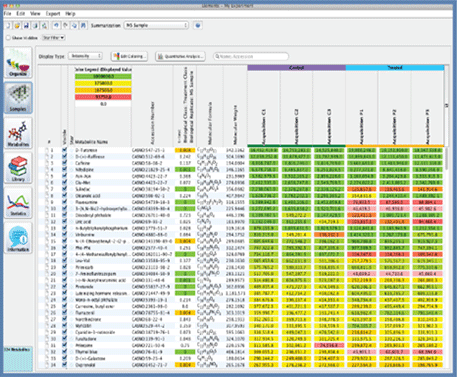
Task: Open the Metabolites sidebar view
Action: pos(18,133)
